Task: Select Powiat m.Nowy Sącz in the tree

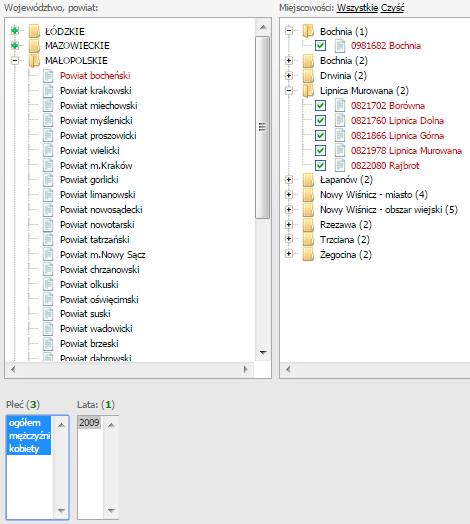Action: [x=103, y=255]
